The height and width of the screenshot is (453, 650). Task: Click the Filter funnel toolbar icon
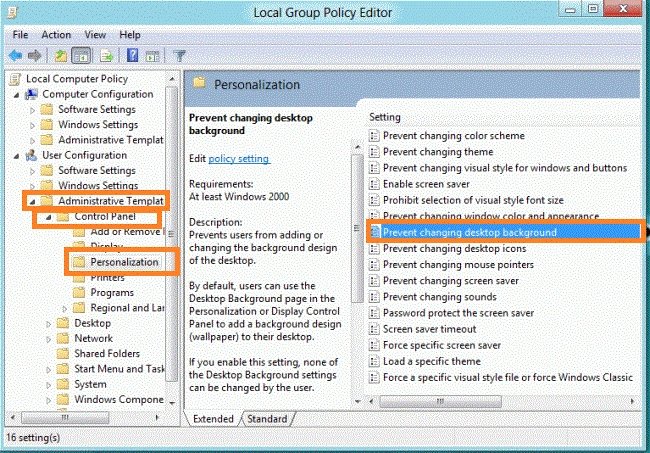[179, 56]
